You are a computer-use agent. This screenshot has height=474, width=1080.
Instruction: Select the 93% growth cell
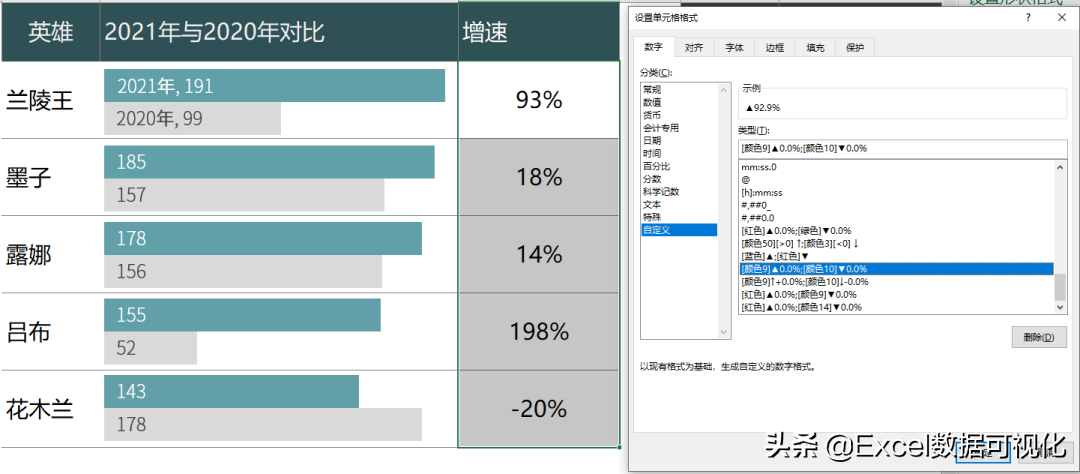[x=539, y=101]
